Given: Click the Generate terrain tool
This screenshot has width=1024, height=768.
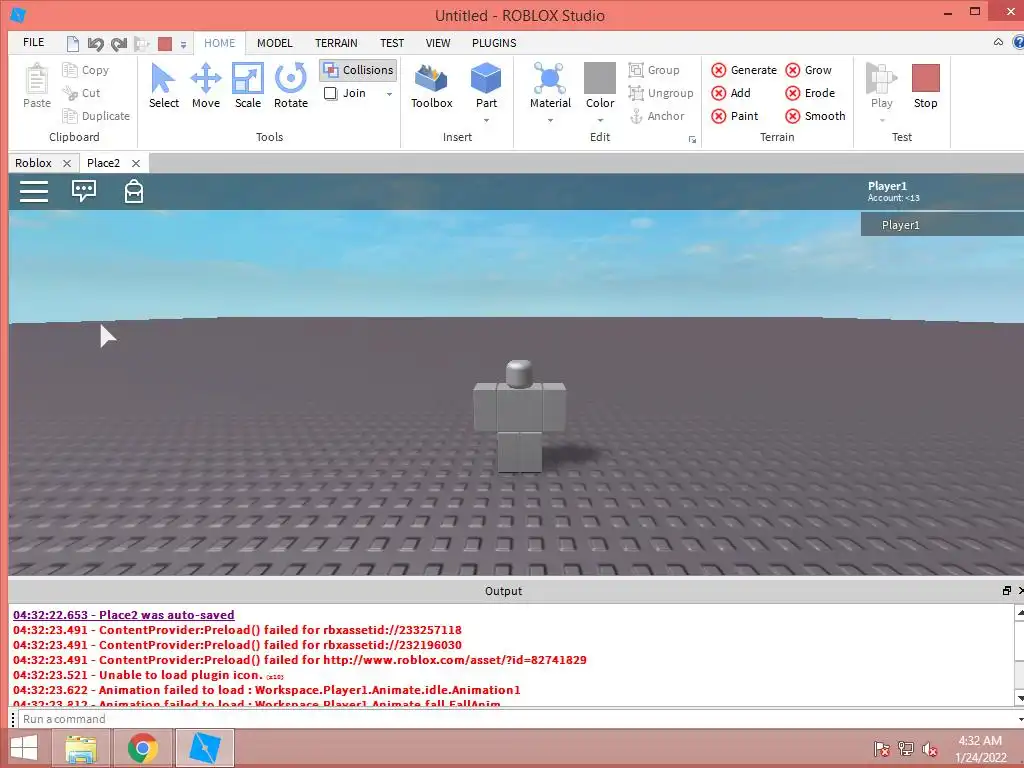Looking at the screenshot, I should [x=744, y=70].
